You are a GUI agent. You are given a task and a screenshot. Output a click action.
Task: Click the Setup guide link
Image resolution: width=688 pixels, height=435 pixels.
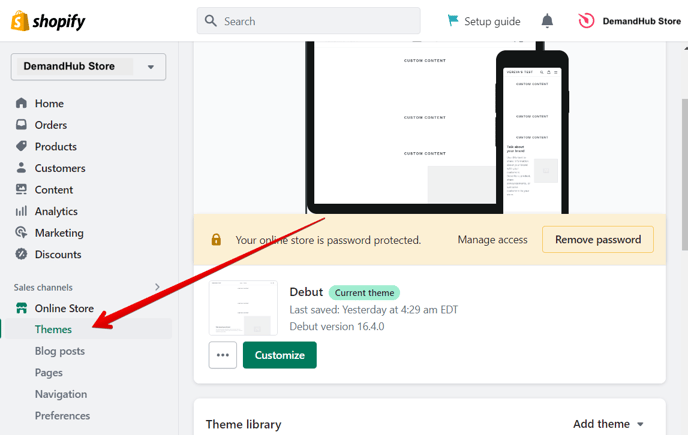pos(492,22)
